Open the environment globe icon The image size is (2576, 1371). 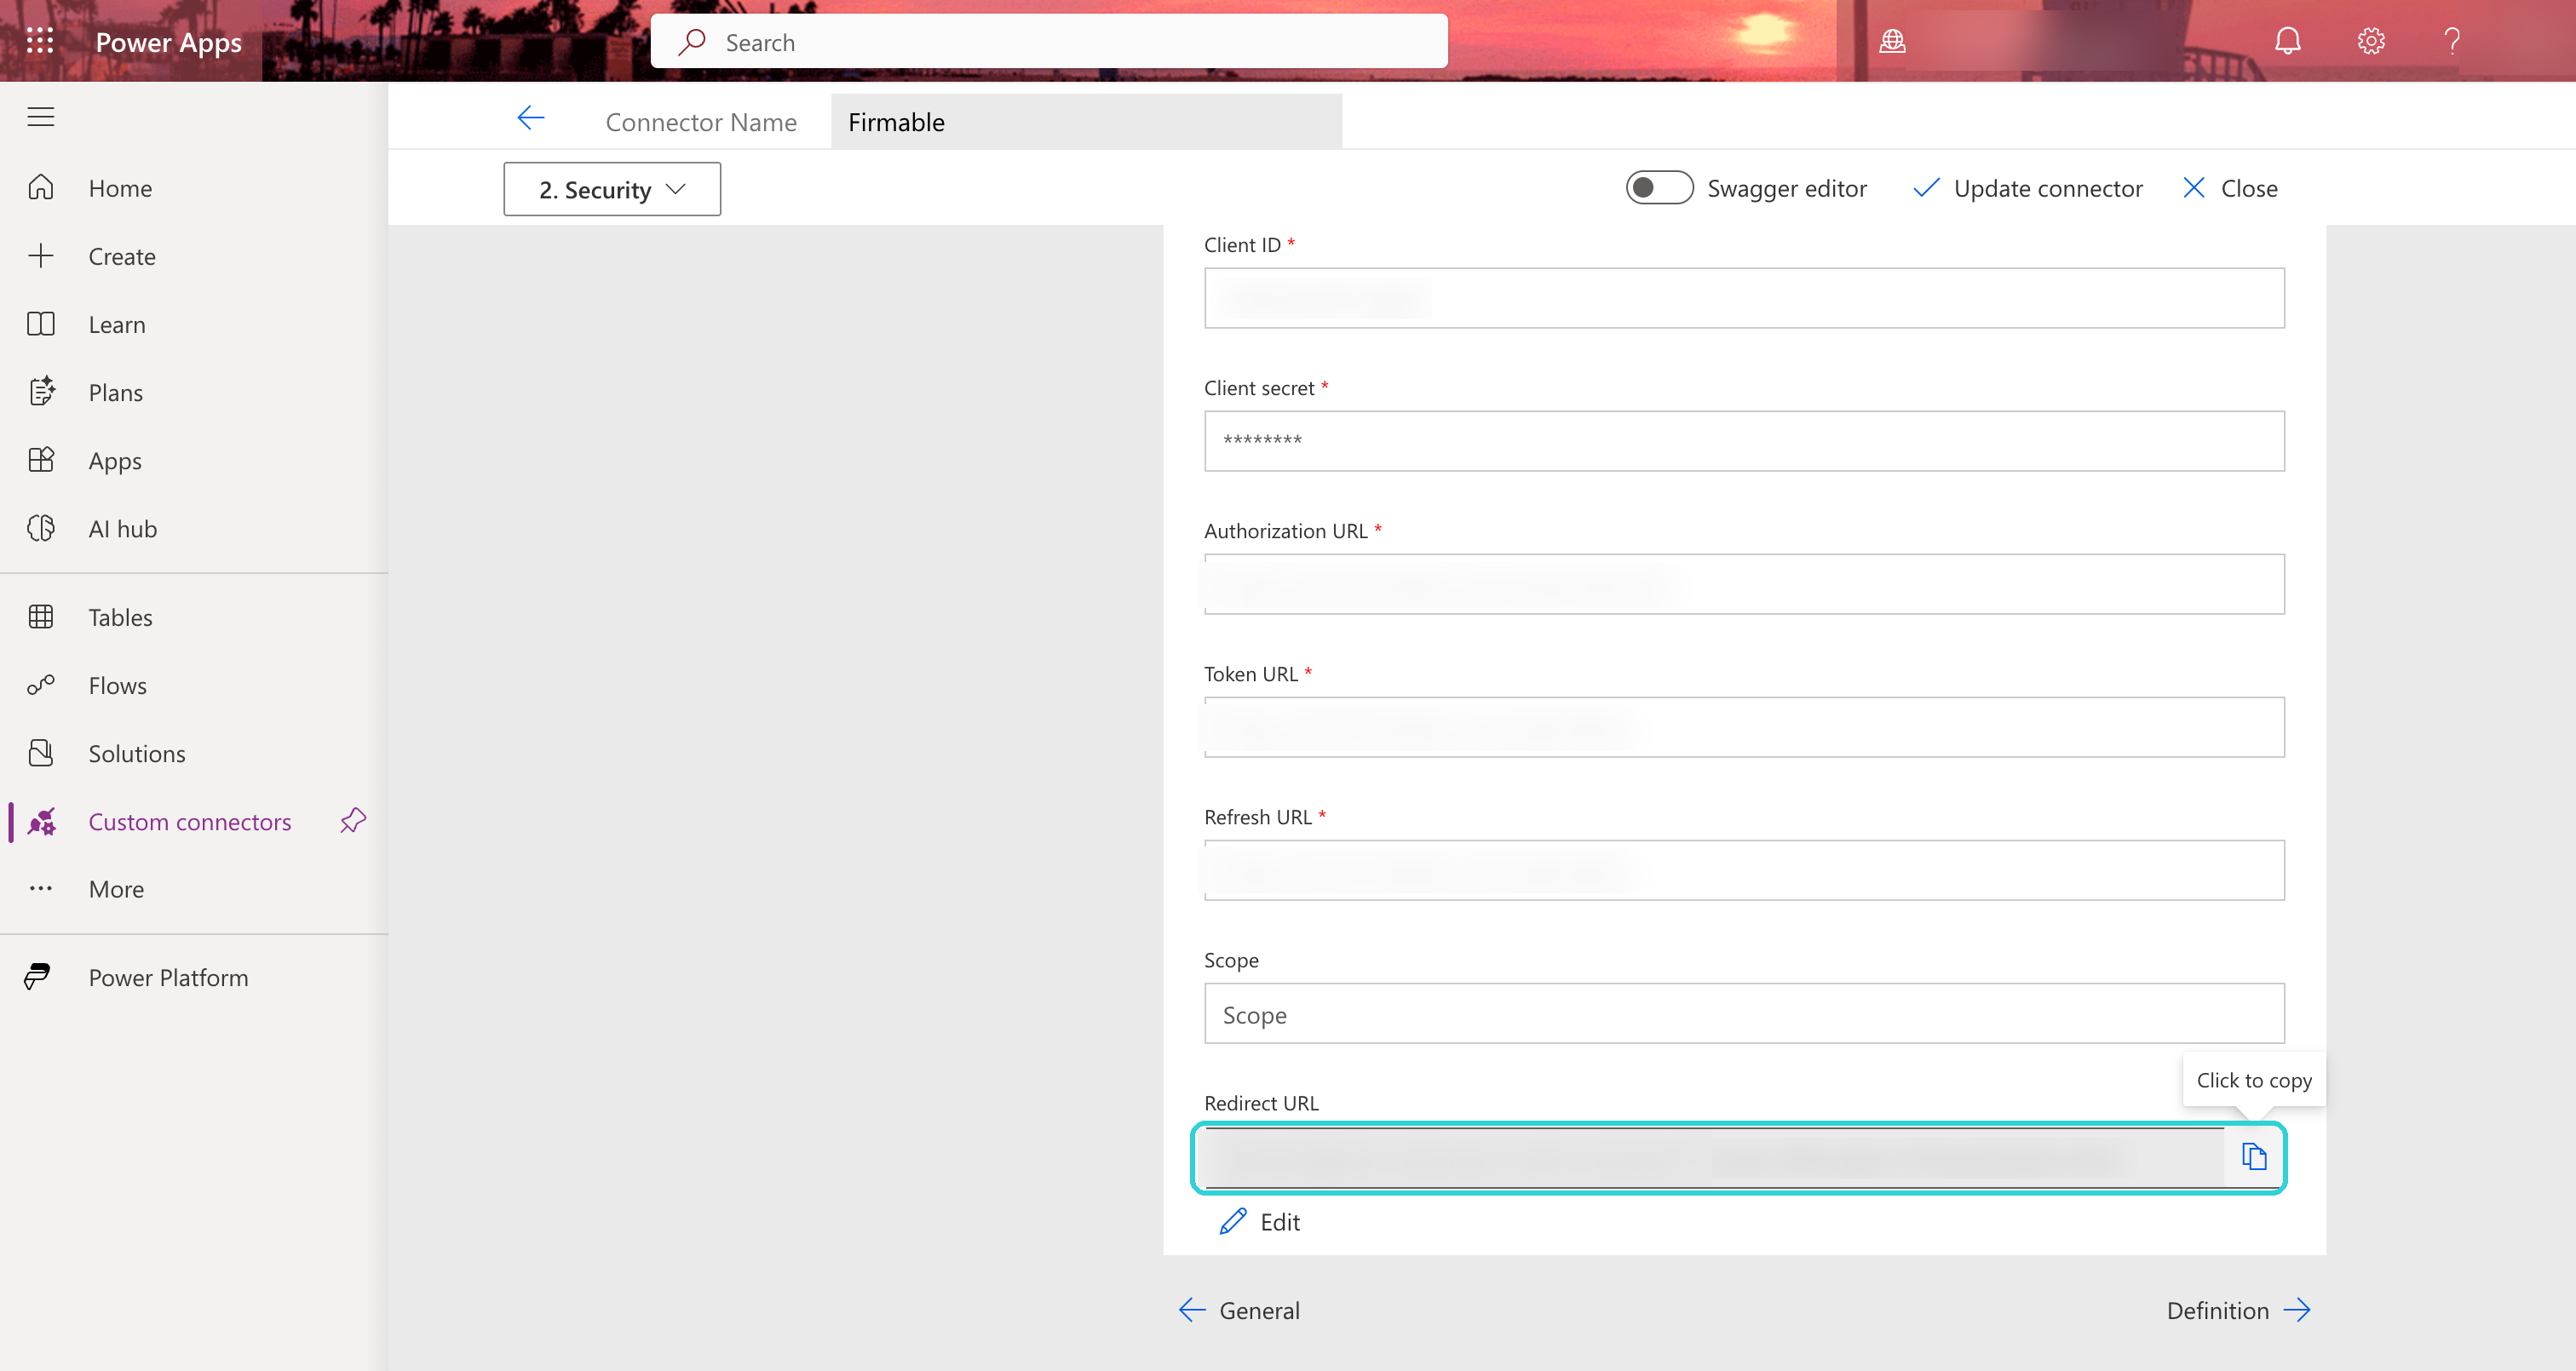1892,41
